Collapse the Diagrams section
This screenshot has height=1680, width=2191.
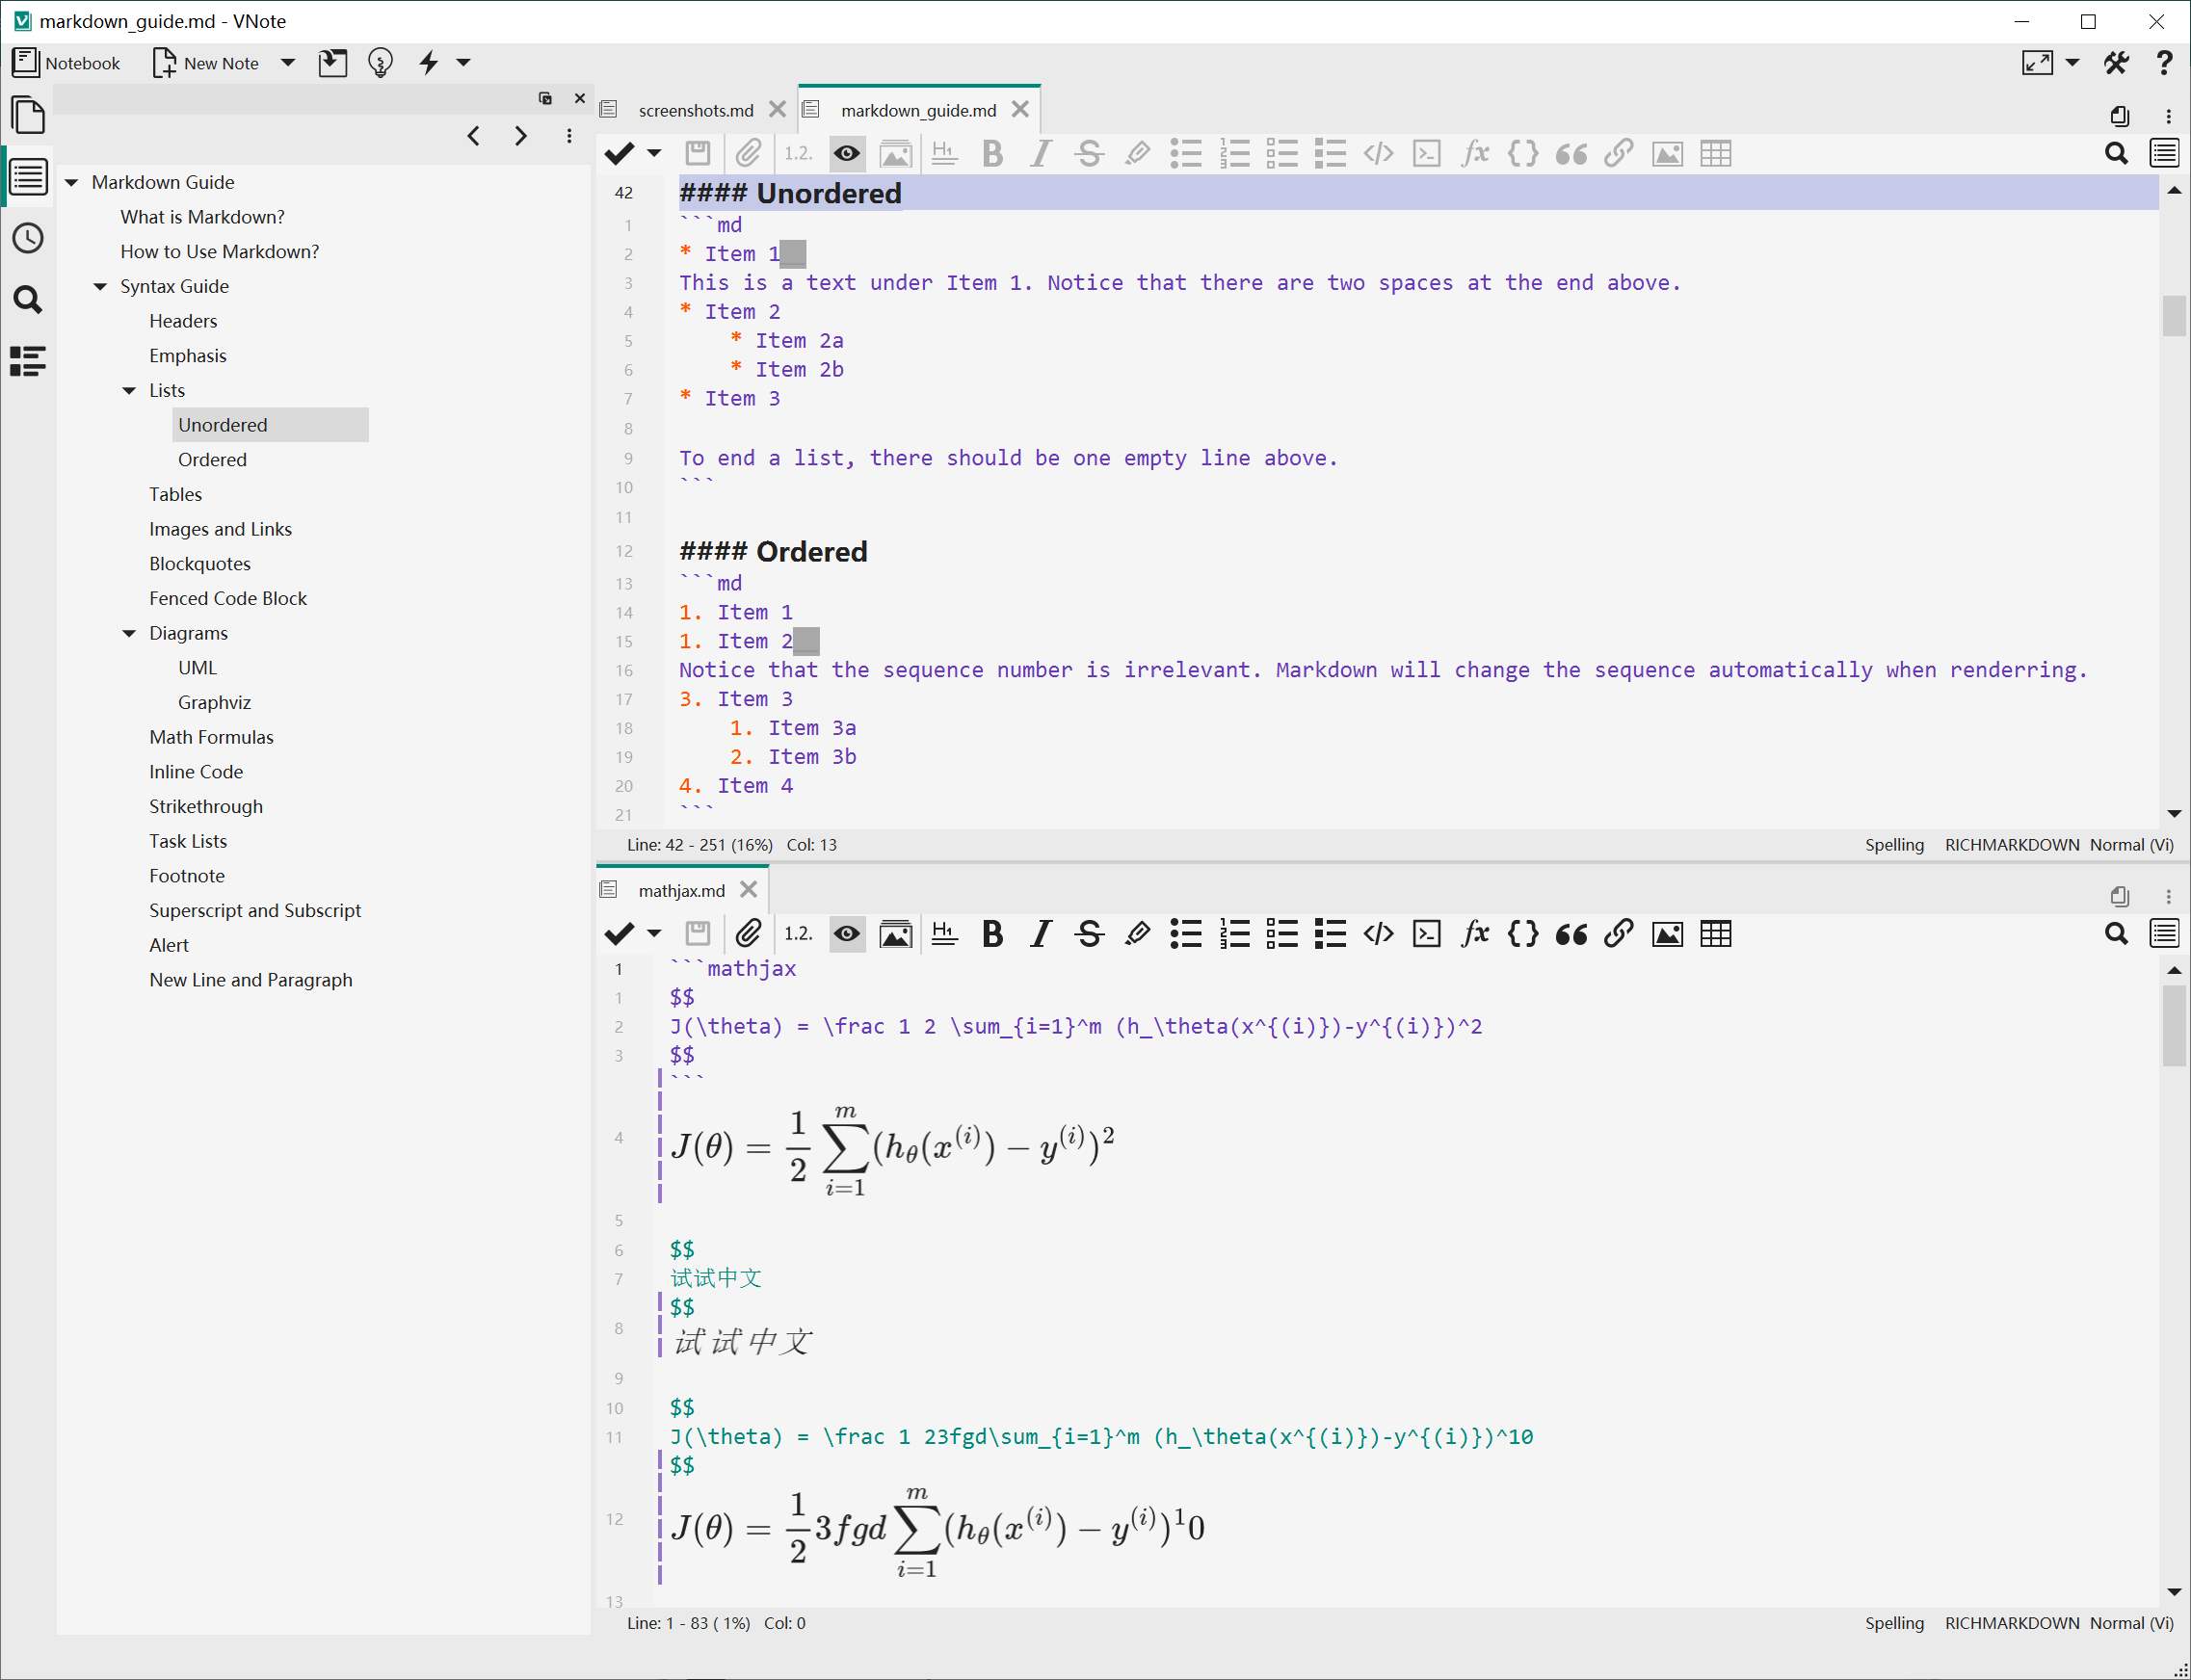(x=129, y=632)
